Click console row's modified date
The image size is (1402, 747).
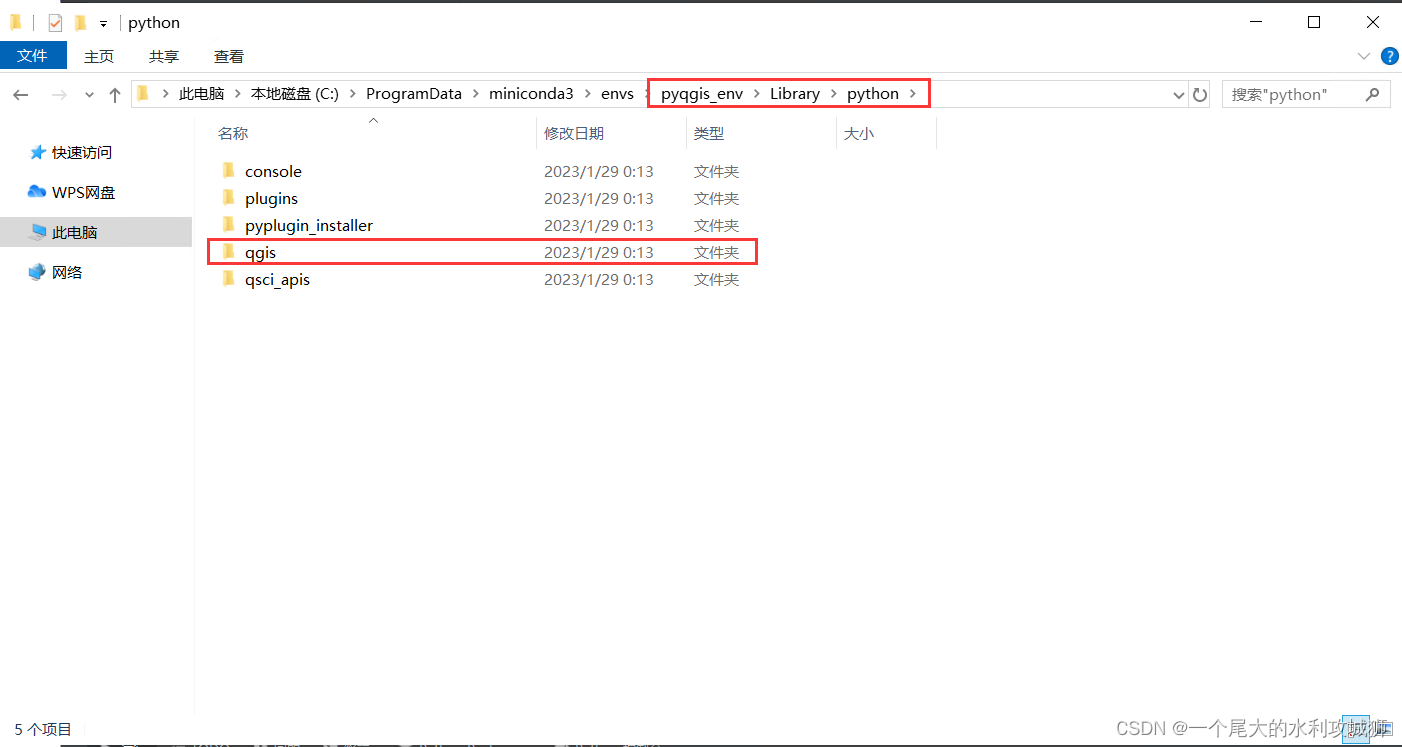[598, 172]
